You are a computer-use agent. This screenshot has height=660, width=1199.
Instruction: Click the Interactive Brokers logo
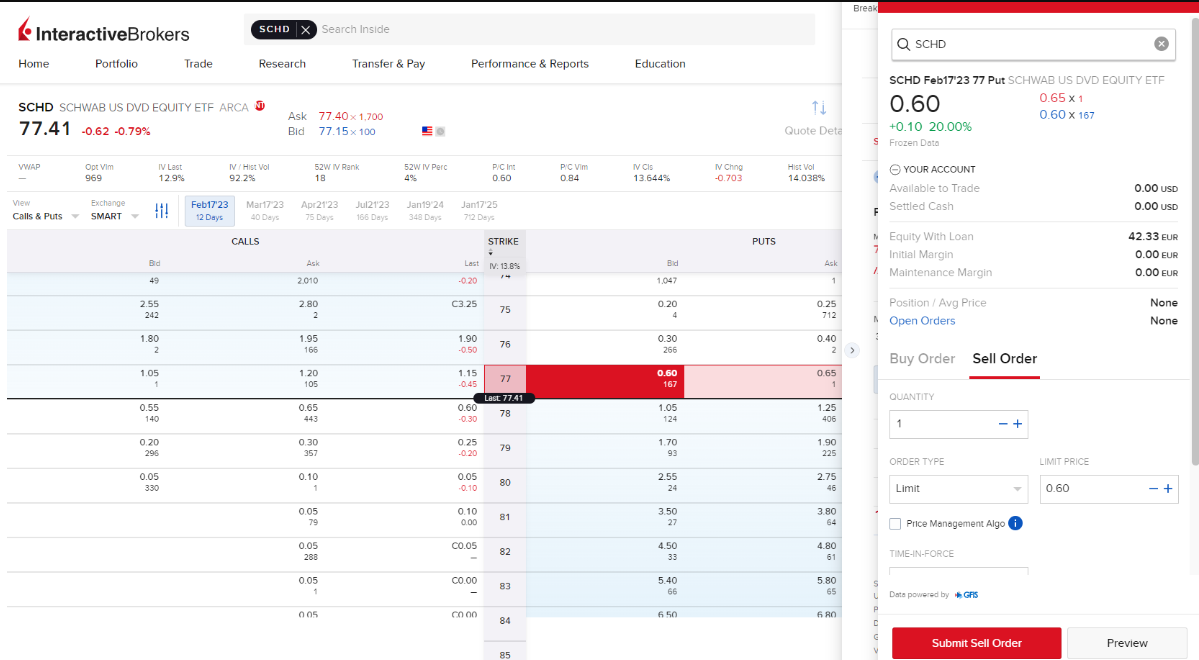104,33
